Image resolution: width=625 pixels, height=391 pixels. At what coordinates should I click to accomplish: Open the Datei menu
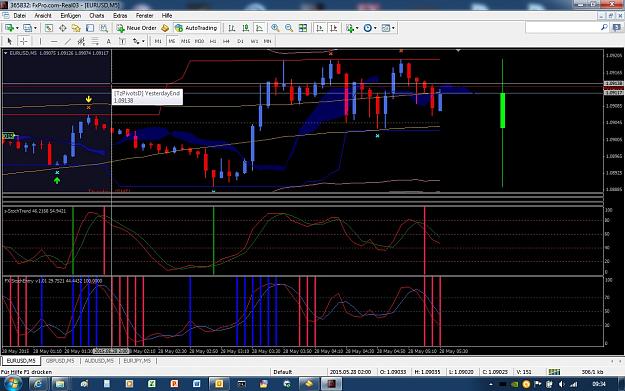pyautogui.click(x=20, y=16)
